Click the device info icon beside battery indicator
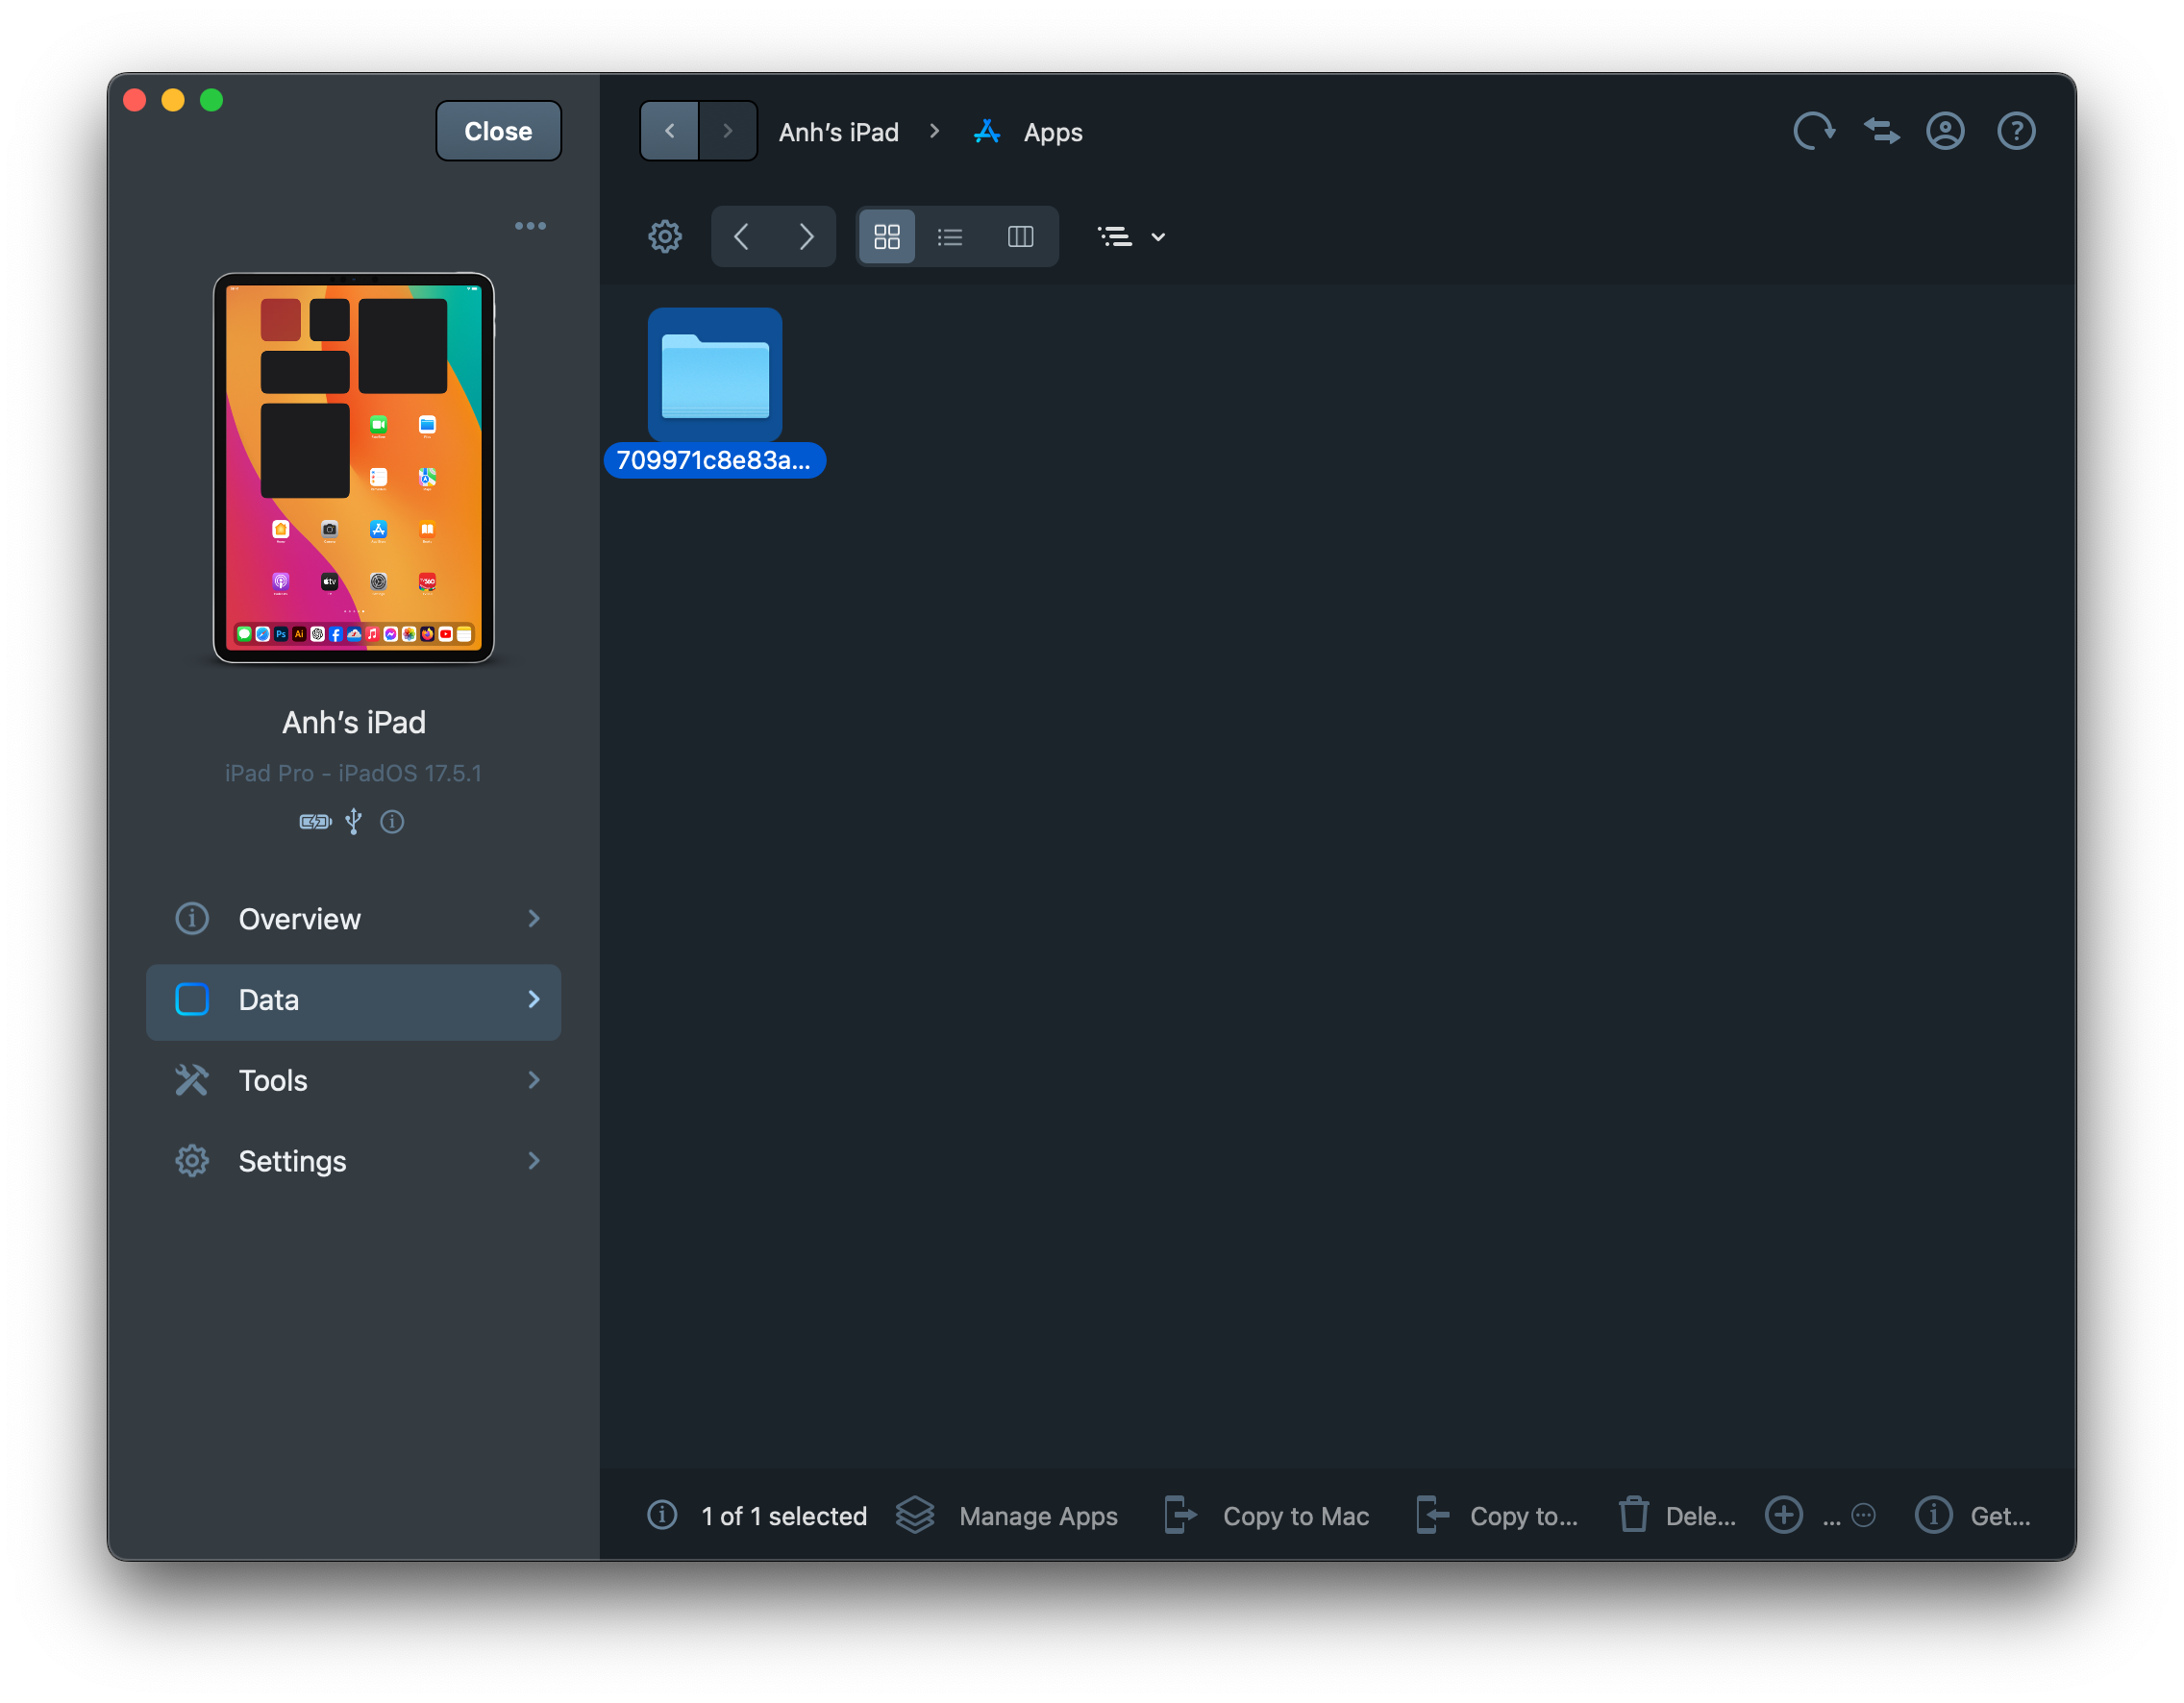Image resolution: width=2184 pixels, height=1703 pixels. 391,821
